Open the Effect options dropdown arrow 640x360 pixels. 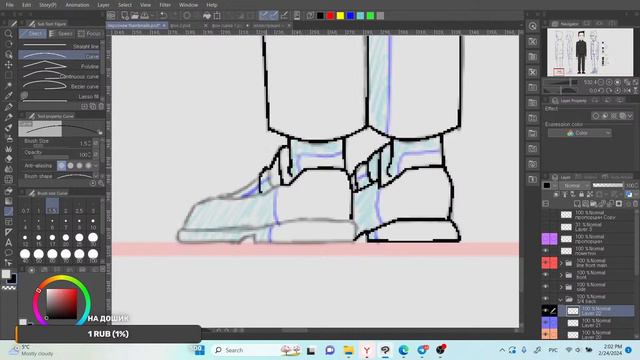630,116
